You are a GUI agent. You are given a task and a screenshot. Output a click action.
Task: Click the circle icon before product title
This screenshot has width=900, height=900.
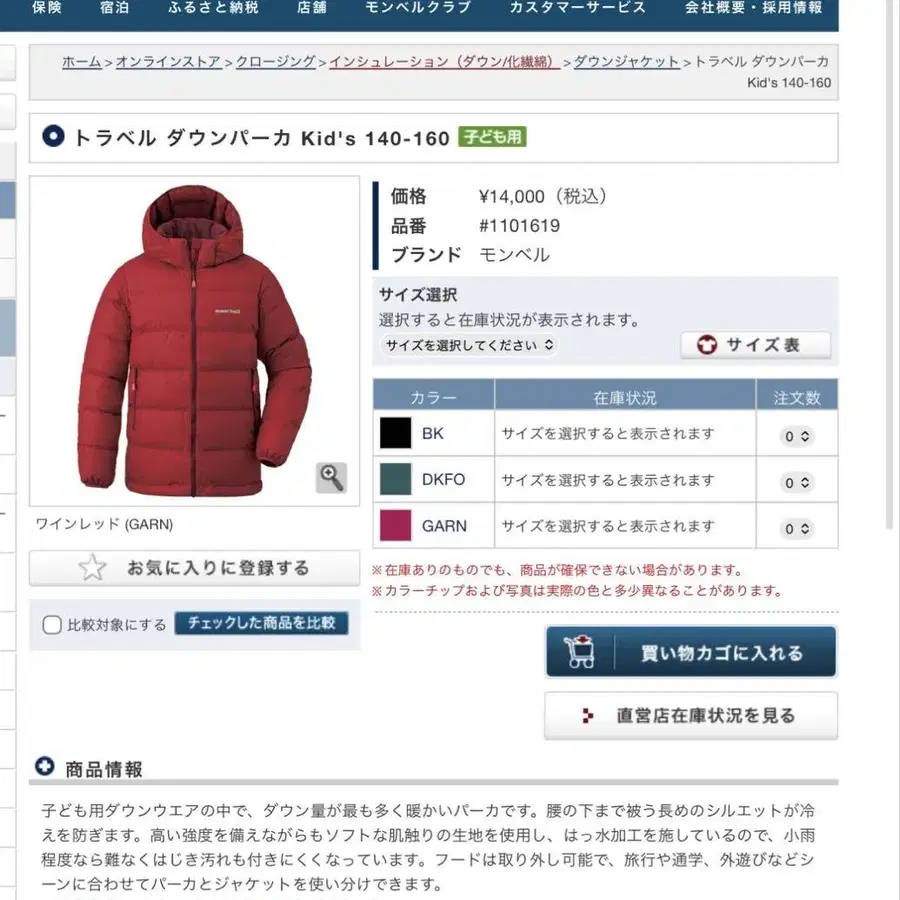pyautogui.click(x=53, y=137)
